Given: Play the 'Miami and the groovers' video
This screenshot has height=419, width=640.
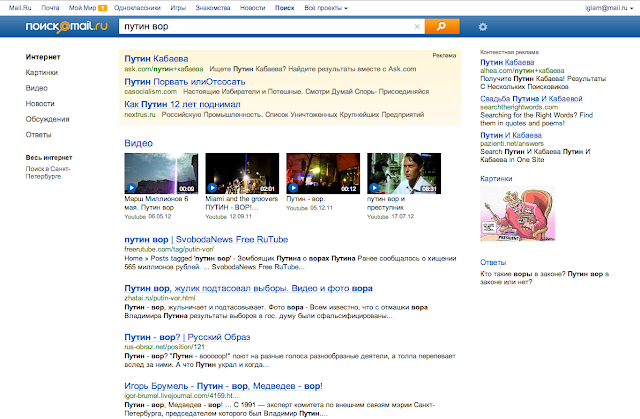Looking at the screenshot, I should pyautogui.click(x=242, y=173).
